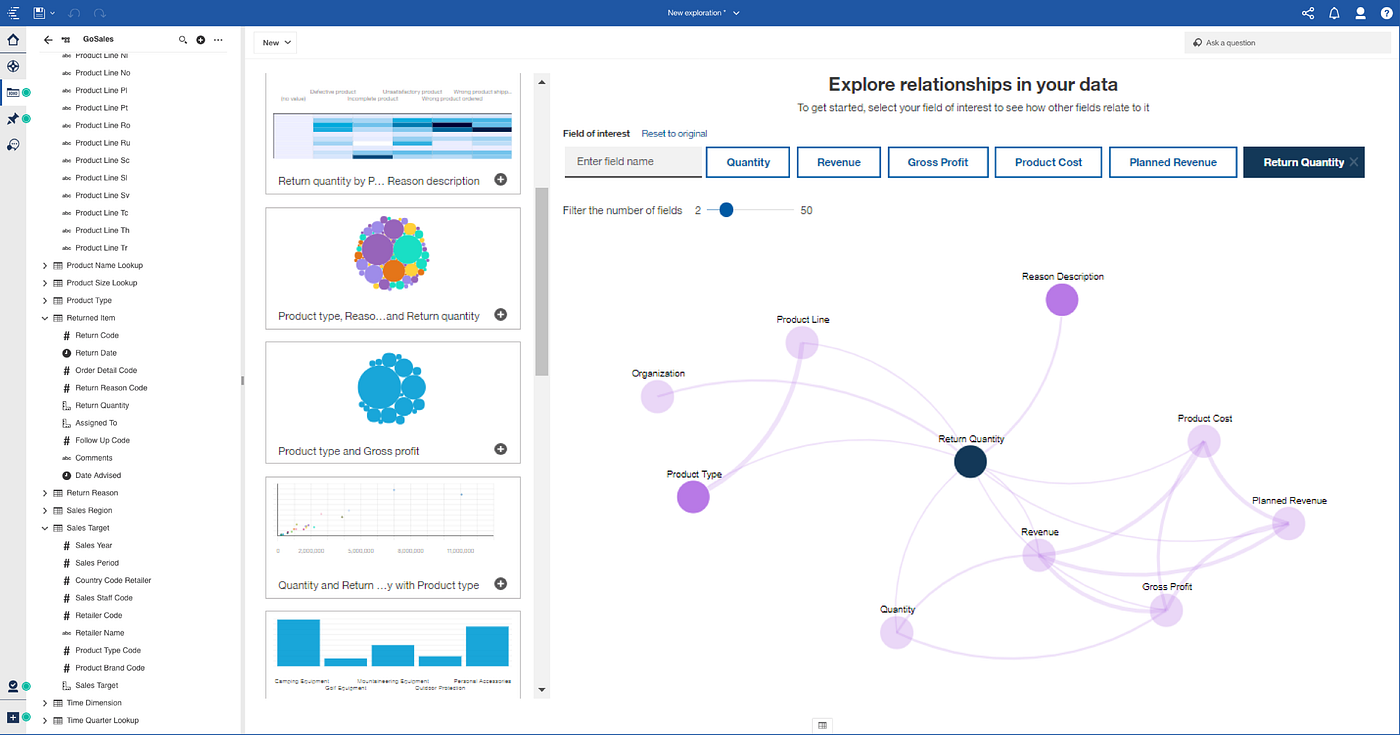Open the GoSales more options menu

pos(216,39)
